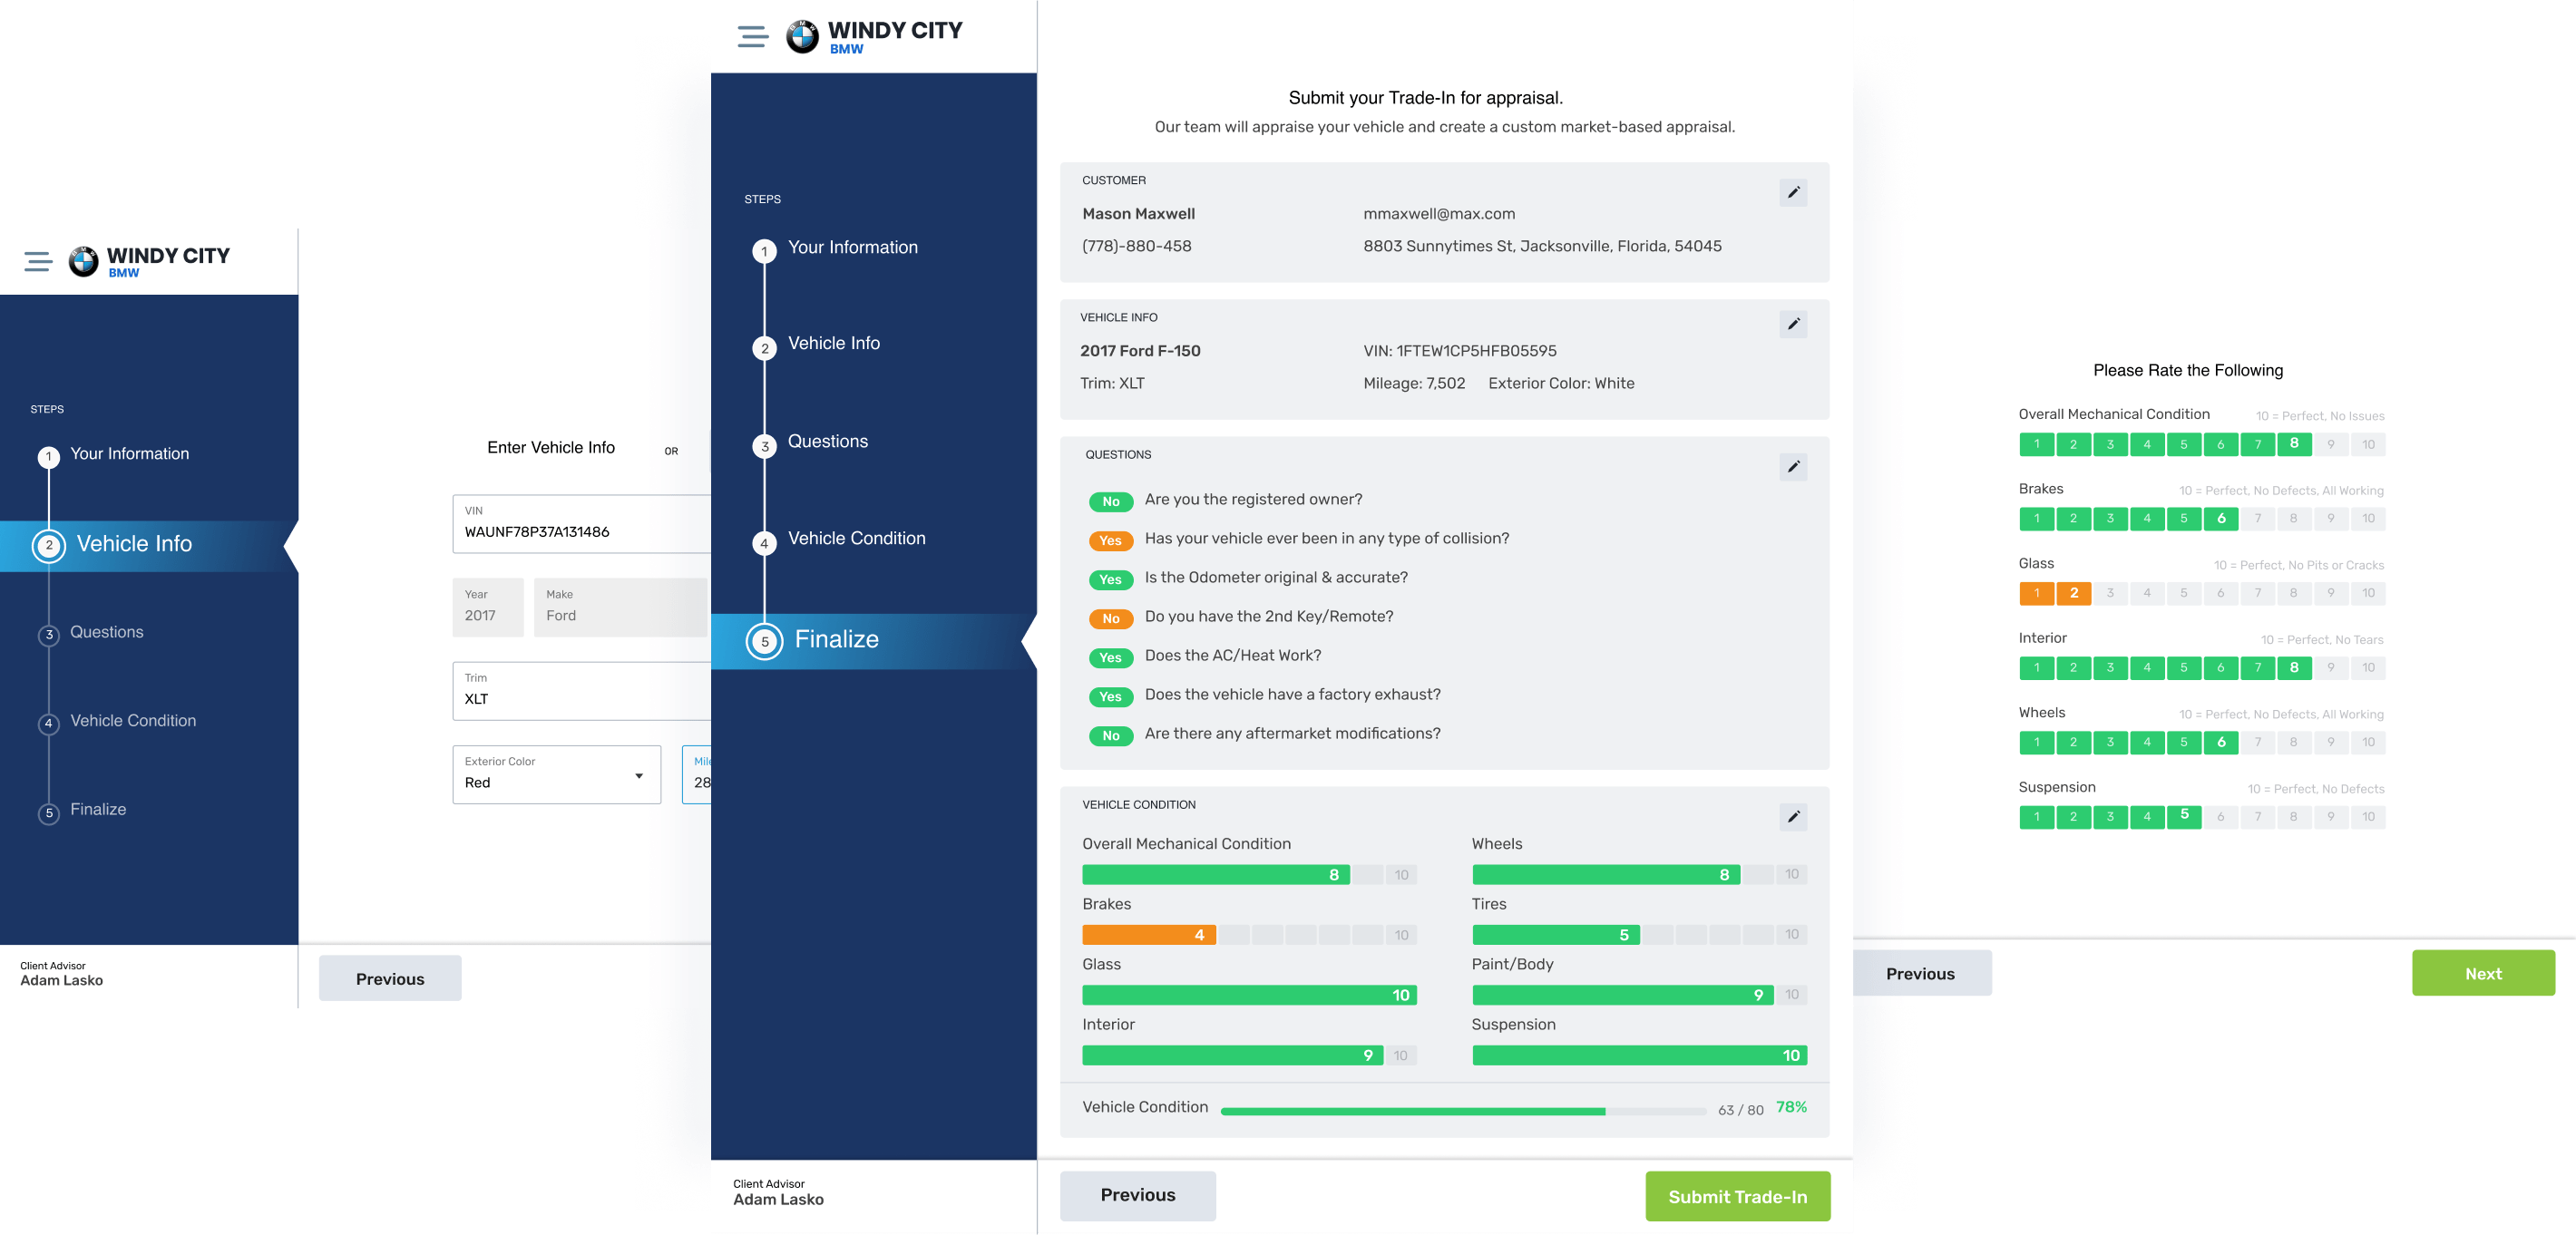Toggle 'No' badge for registered owner question
The width and height of the screenshot is (2576, 1235).
1110,501
